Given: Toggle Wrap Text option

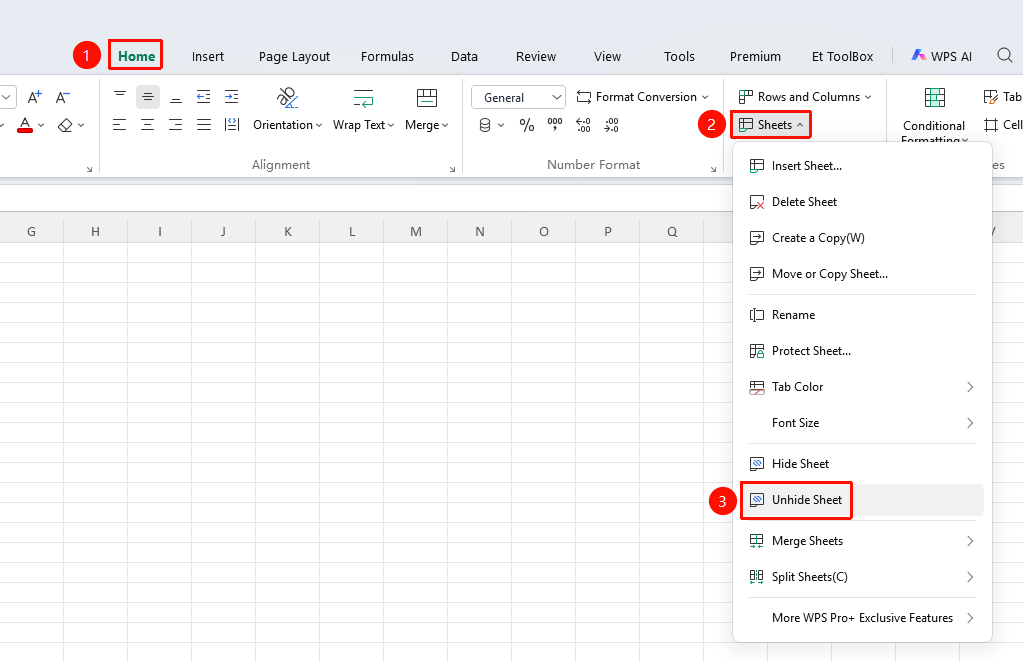Looking at the screenshot, I should pos(363,110).
